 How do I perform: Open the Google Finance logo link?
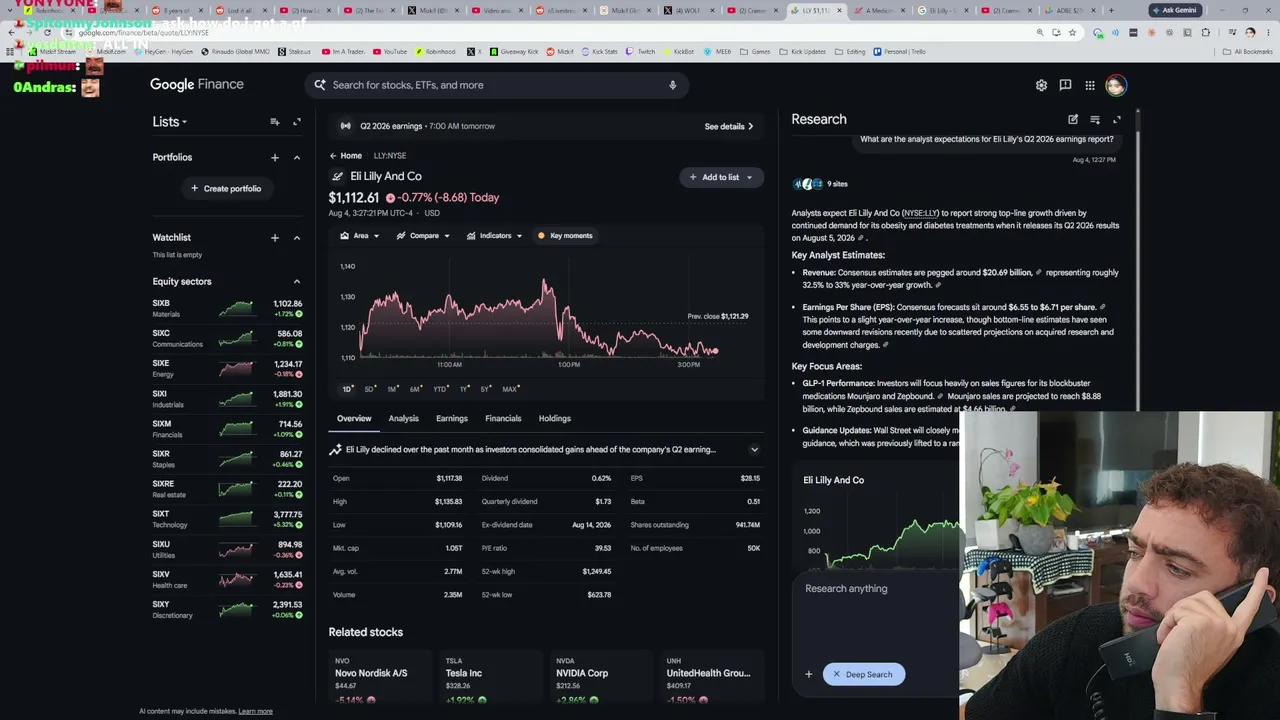pyautogui.click(x=197, y=85)
